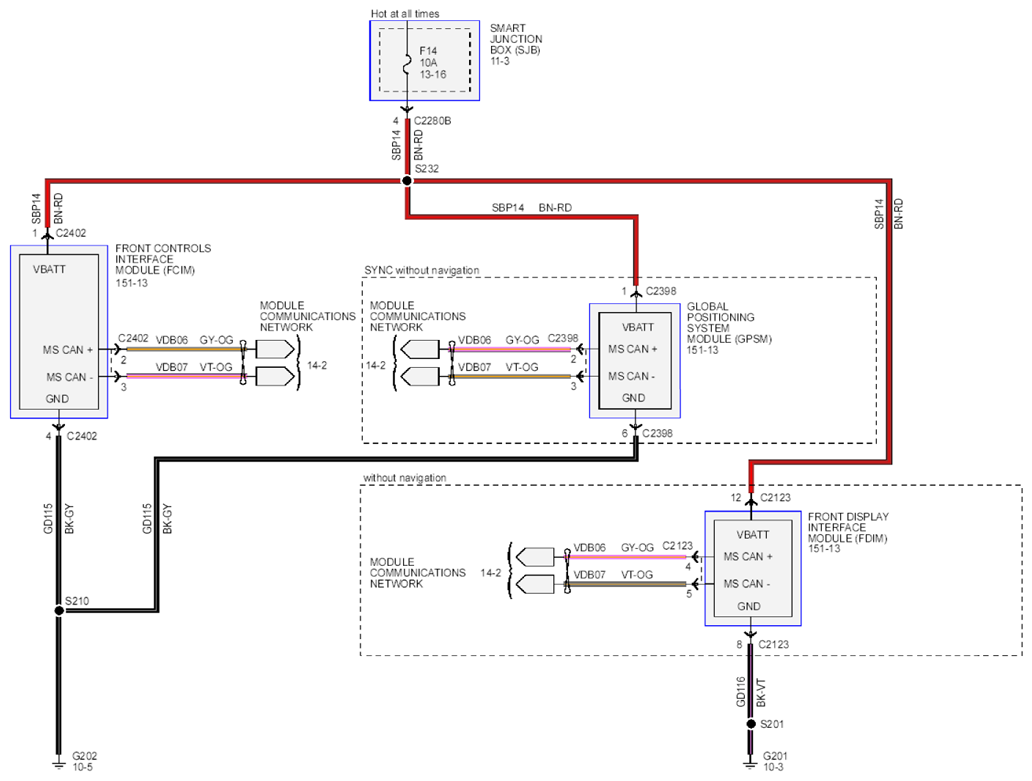The height and width of the screenshot is (781, 1032).
Task: Click the network arrow connector on GPSM's VDB06 wire
Action: pyautogui.click(x=420, y=349)
